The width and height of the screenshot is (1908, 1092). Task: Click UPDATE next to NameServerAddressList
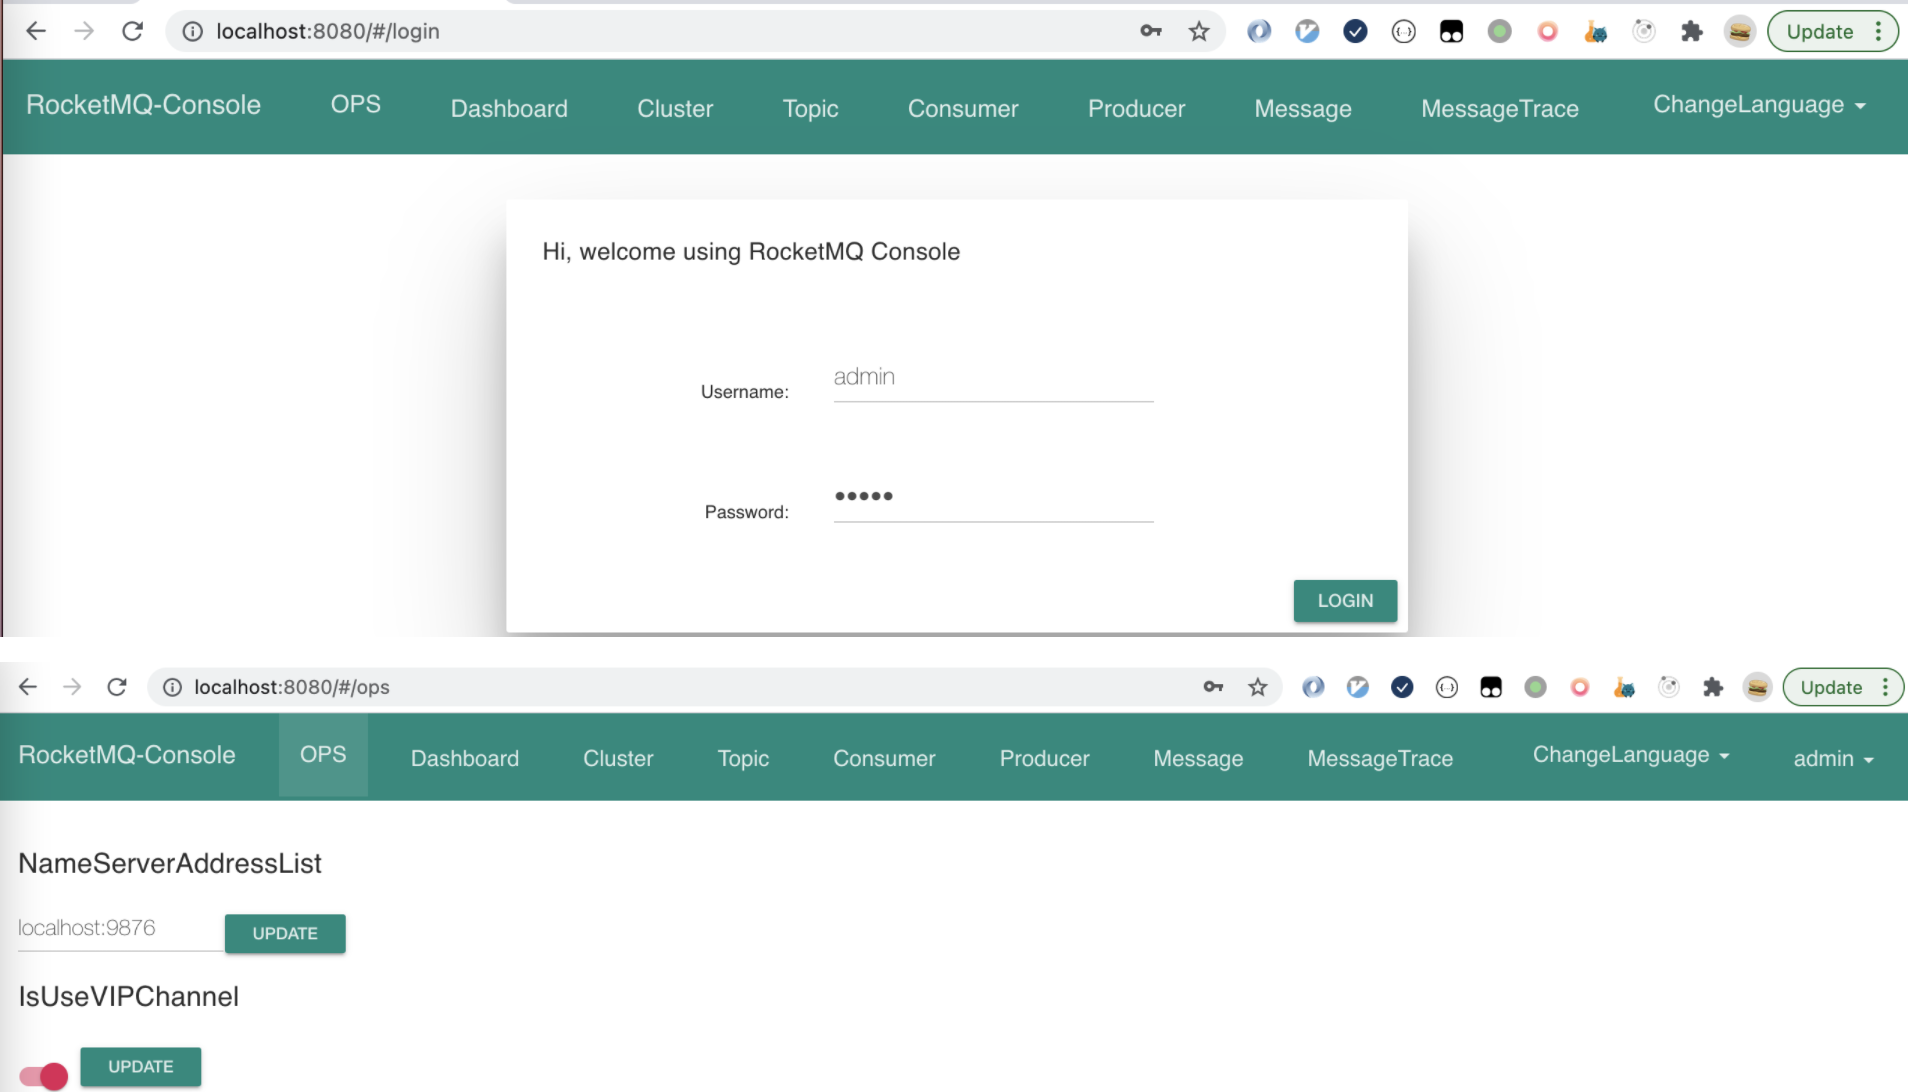285,933
